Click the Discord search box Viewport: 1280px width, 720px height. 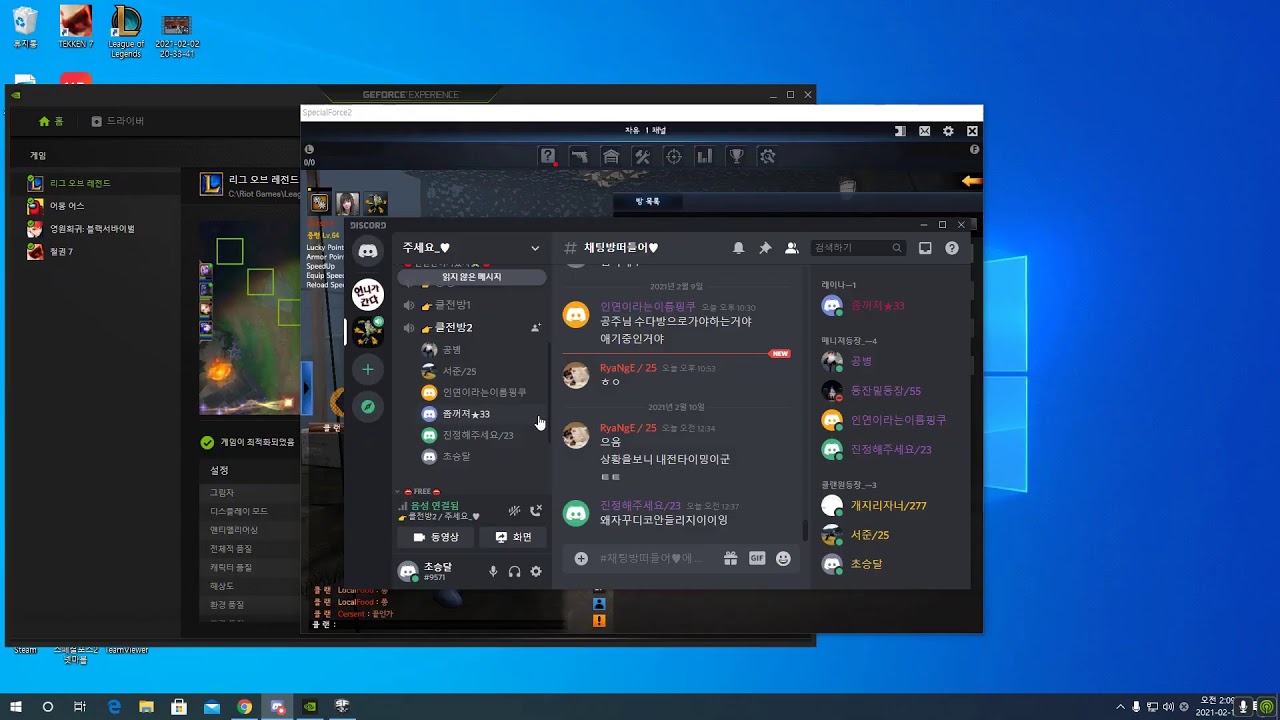[858, 248]
